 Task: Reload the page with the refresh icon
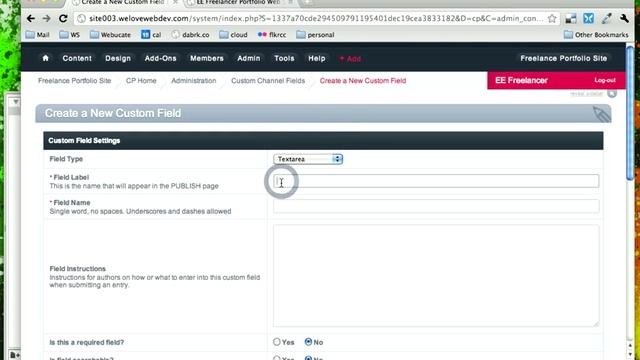click(63, 18)
